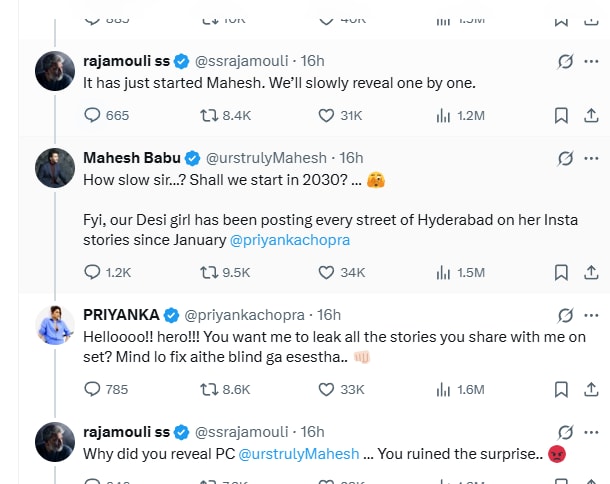Reply to PRIYANKA's tweet with 785 replies

click(x=93, y=389)
